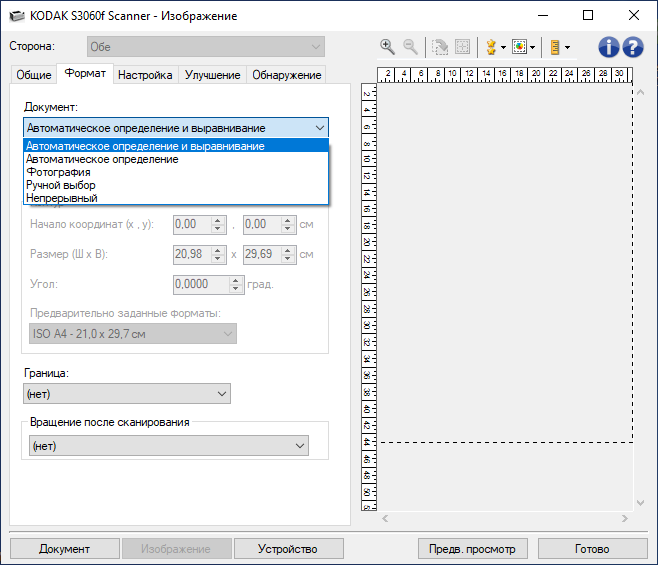The image size is (658, 565).
Task: Open the Вращение после сканирования dropdown
Action: point(169,446)
